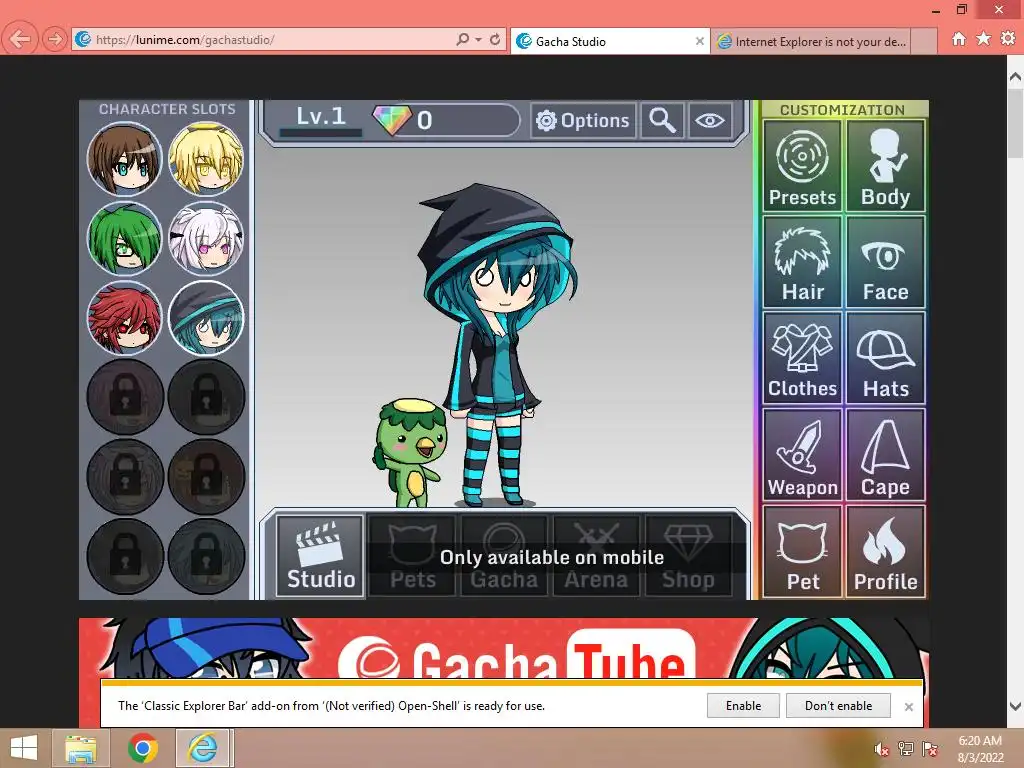
Task: Click the network tray icon
Action: 906,749
